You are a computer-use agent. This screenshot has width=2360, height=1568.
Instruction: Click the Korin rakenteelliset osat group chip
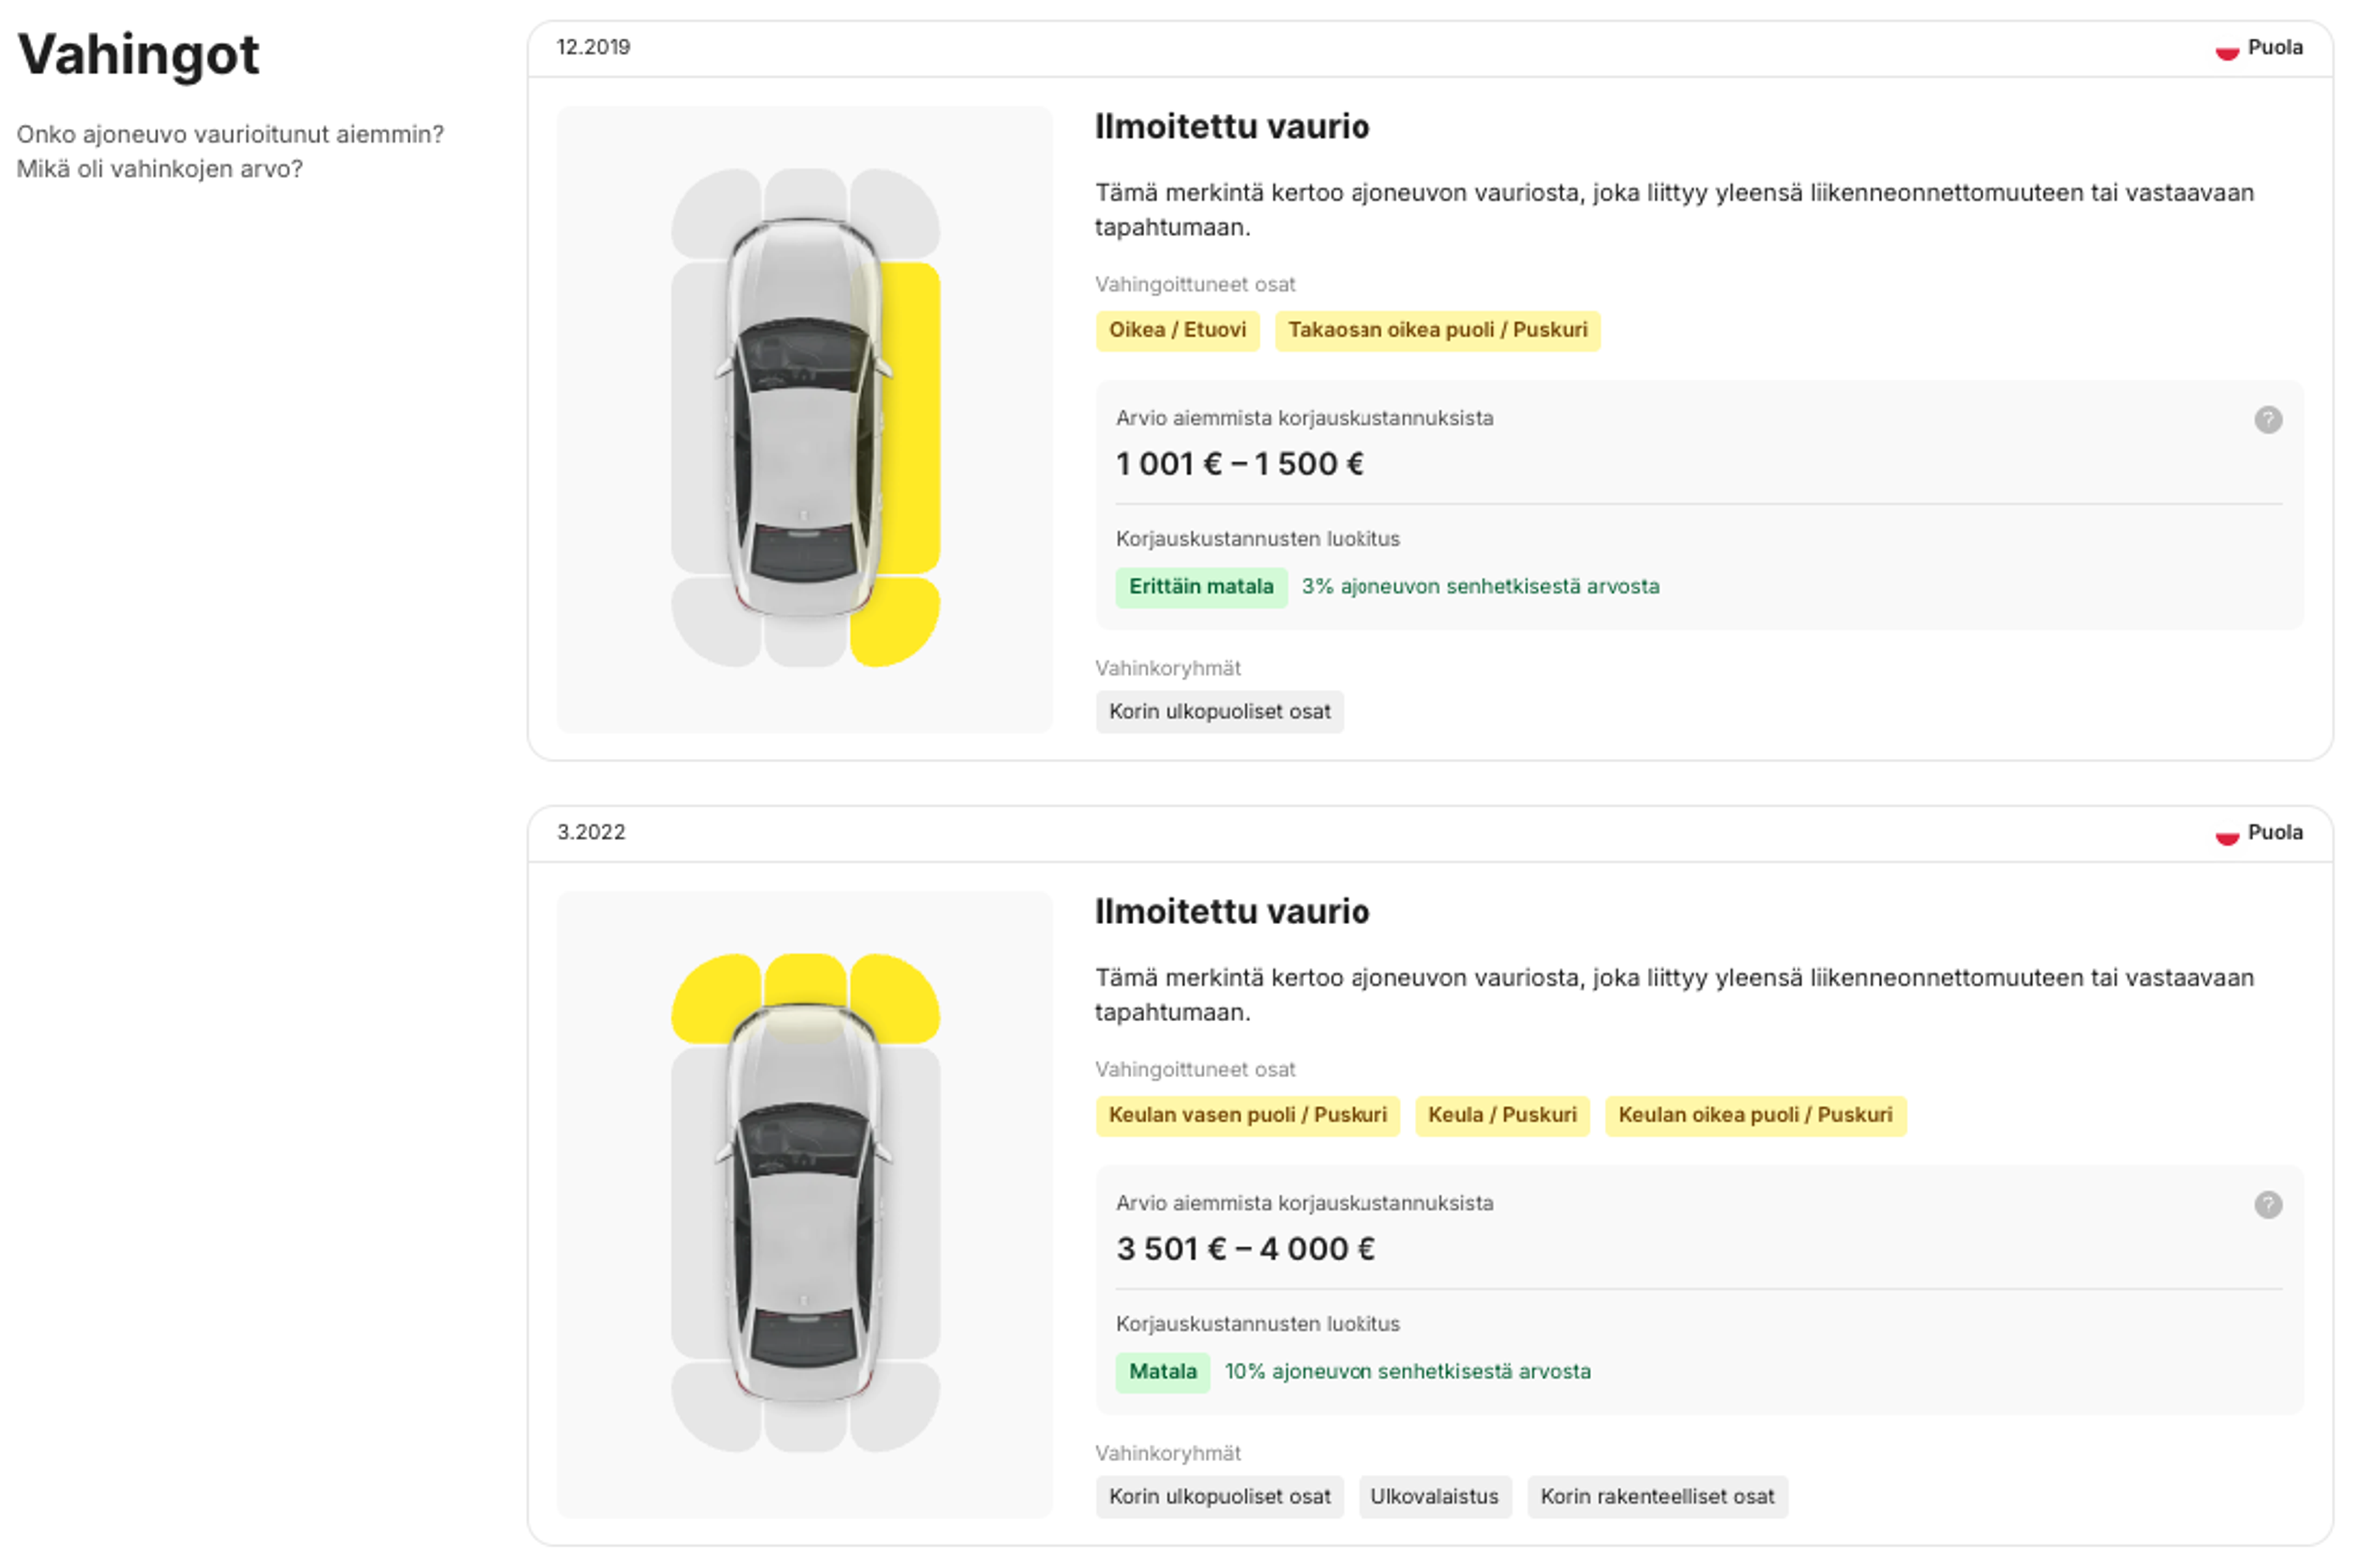tap(1657, 1497)
